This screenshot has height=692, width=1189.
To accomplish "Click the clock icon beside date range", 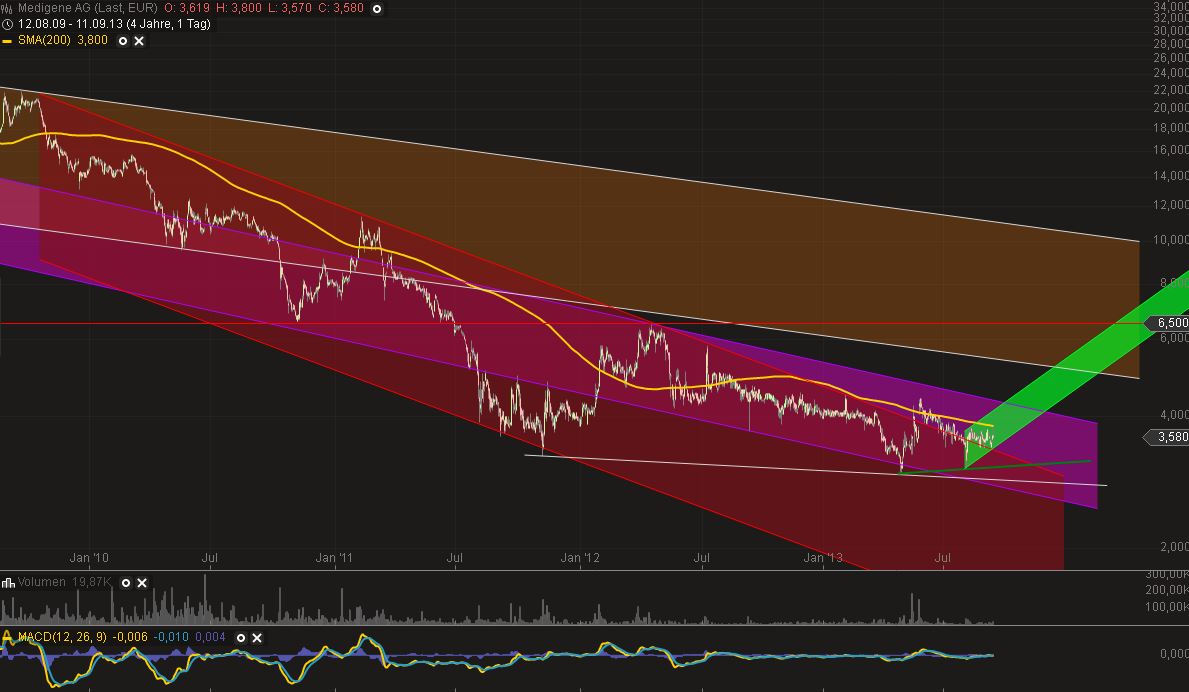I will (7, 24).
